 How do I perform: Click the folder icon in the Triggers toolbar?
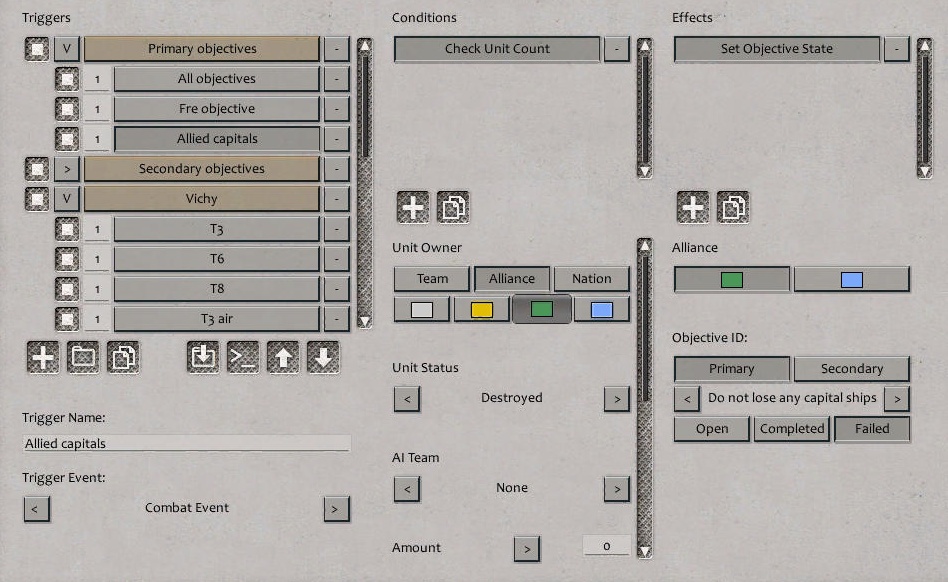82,356
